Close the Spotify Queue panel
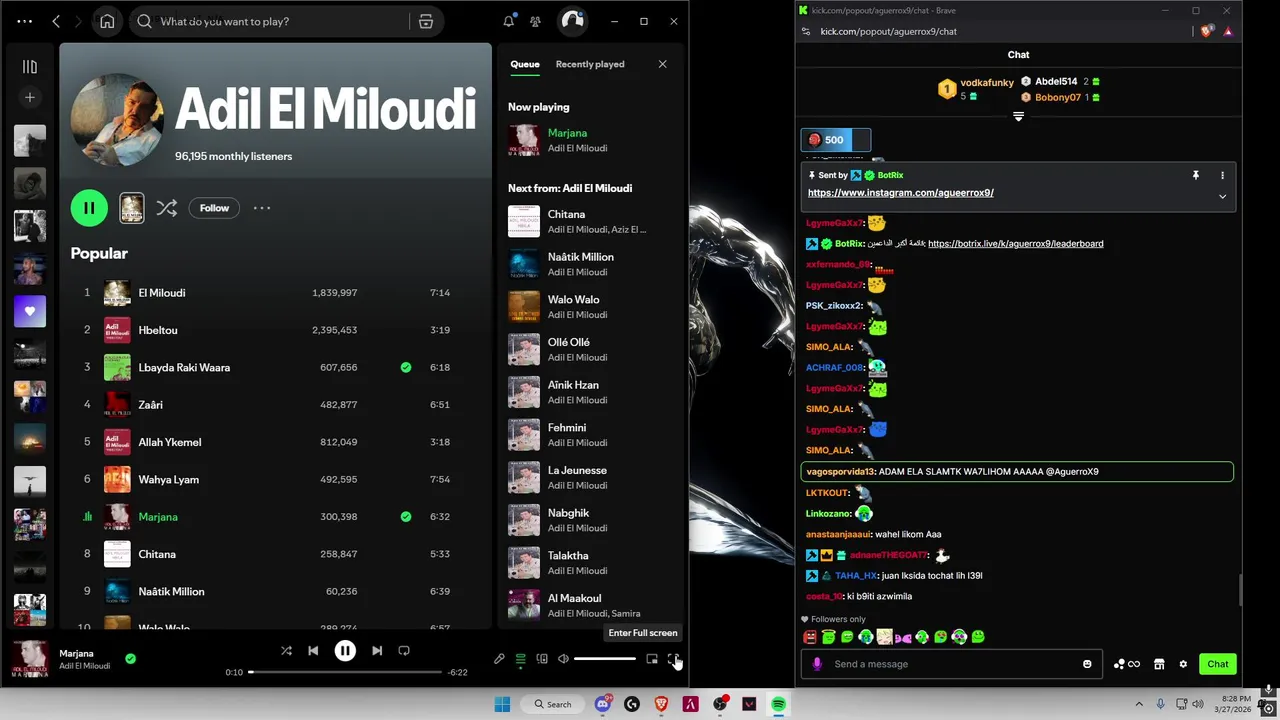 [x=662, y=64]
